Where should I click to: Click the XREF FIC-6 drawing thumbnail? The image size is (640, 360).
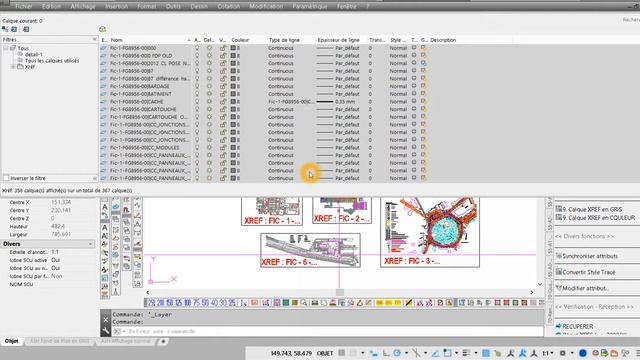[x=310, y=250]
